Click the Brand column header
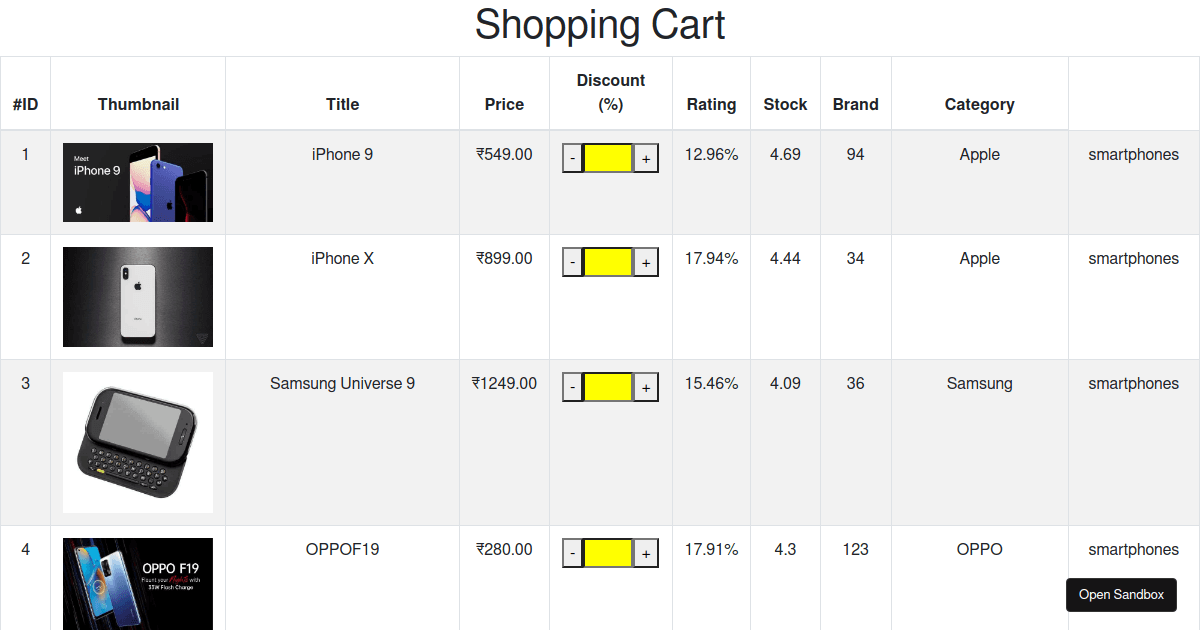This screenshot has height=630, width=1200. pyautogui.click(x=856, y=104)
